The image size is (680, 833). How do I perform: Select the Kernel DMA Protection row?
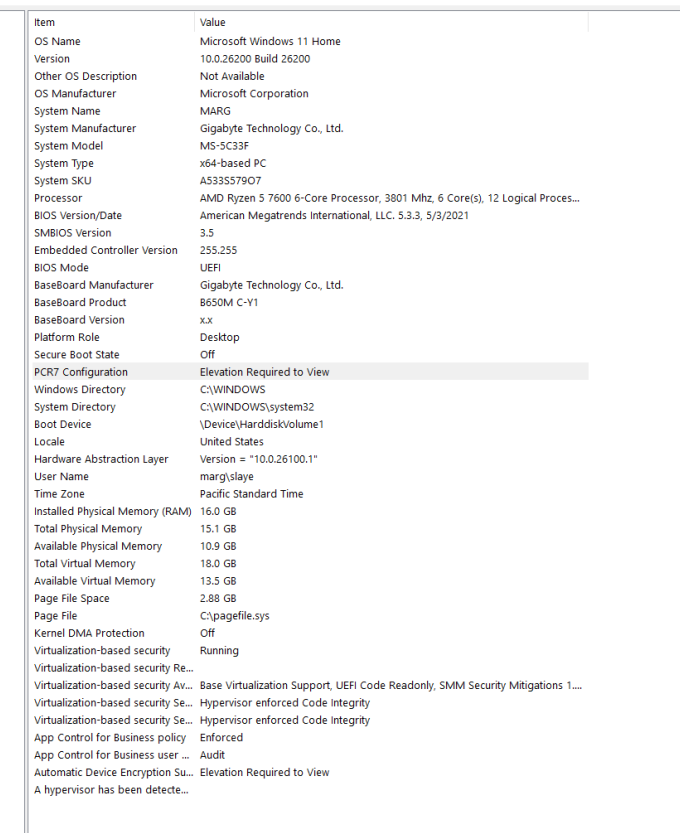click(309, 633)
